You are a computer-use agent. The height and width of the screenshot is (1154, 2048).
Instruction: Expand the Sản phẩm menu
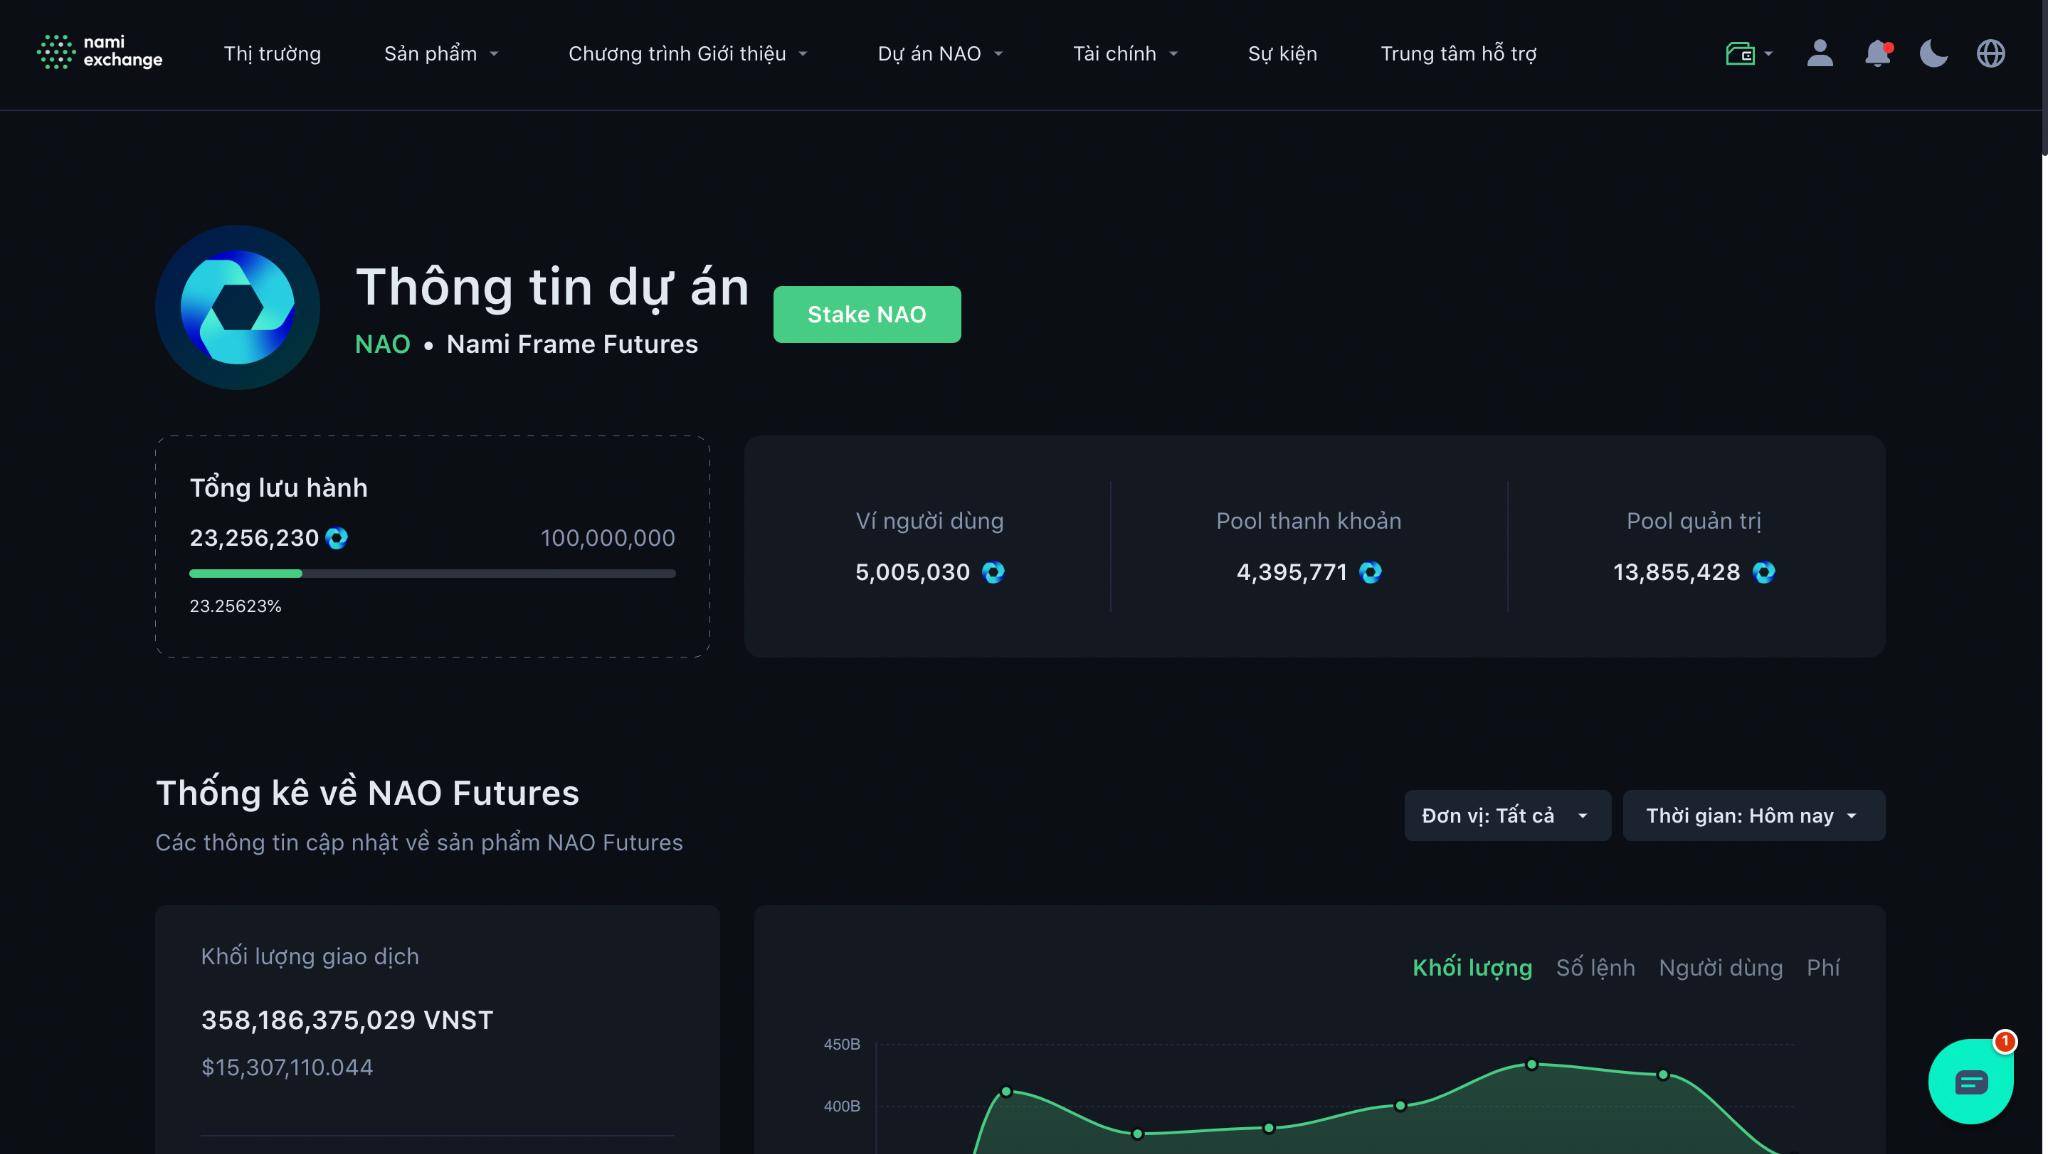441,54
